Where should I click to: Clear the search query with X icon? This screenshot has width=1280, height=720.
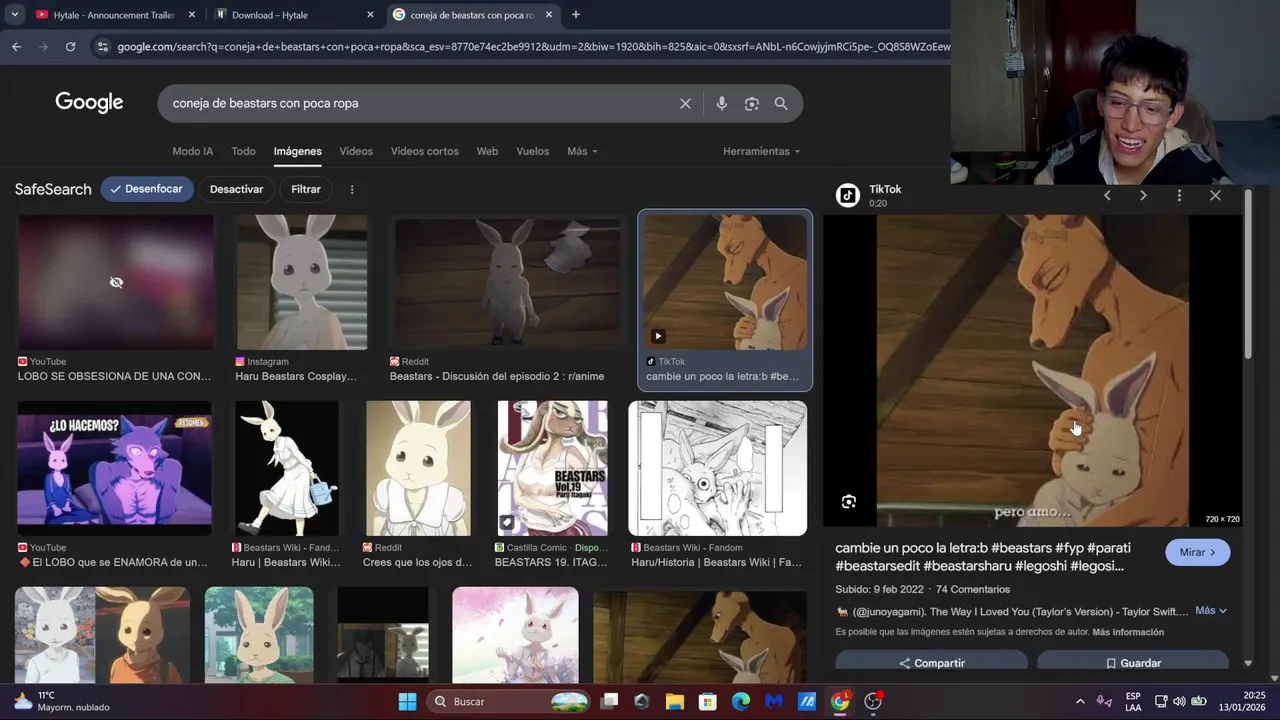click(x=685, y=103)
